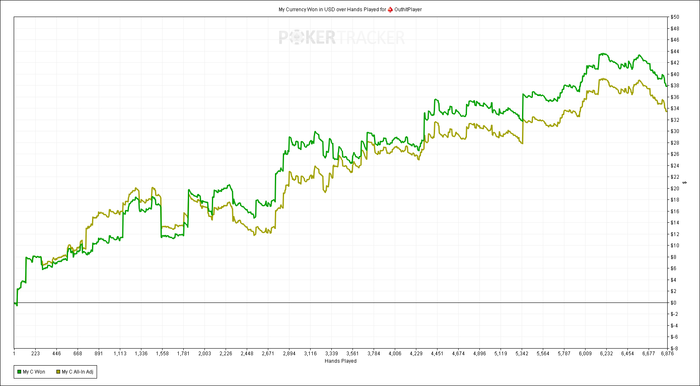
Task: Click the 6,876 x-axis tick label
Action: pos(667,353)
